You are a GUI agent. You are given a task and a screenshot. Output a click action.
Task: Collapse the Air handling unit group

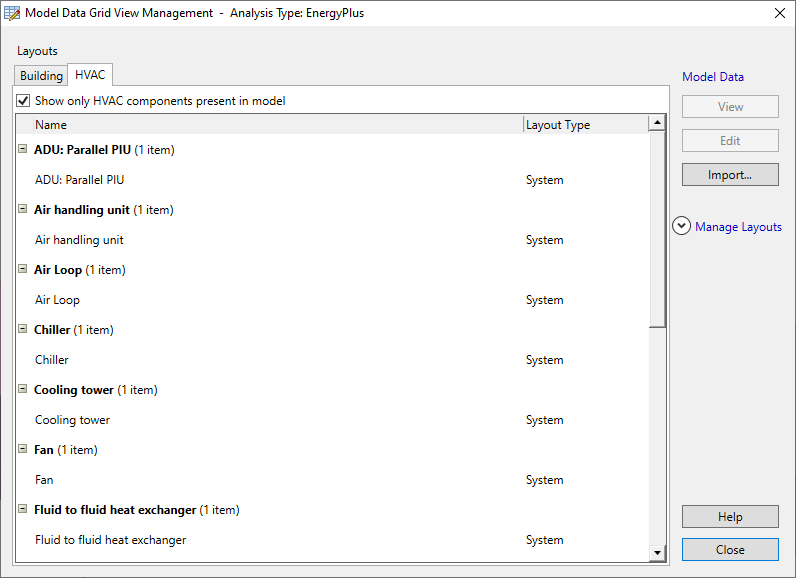tap(23, 210)
